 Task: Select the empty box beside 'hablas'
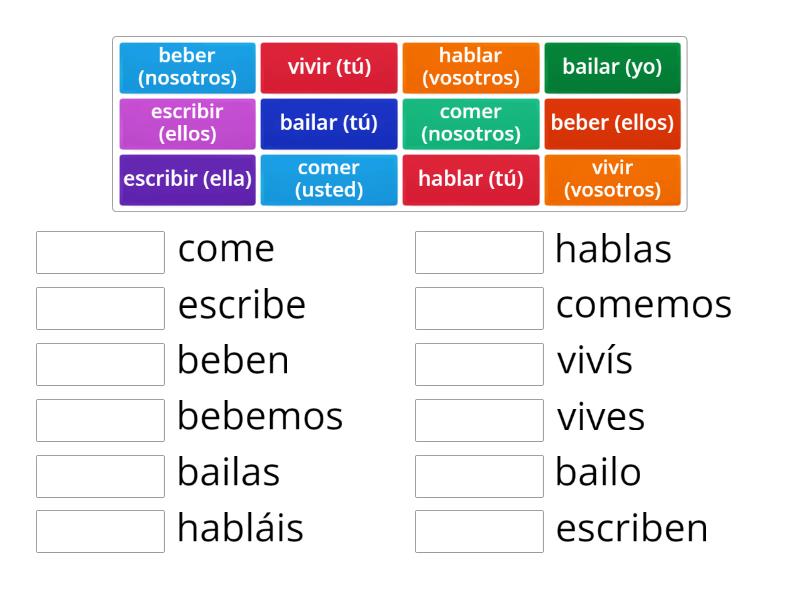(x=478, y=250)
